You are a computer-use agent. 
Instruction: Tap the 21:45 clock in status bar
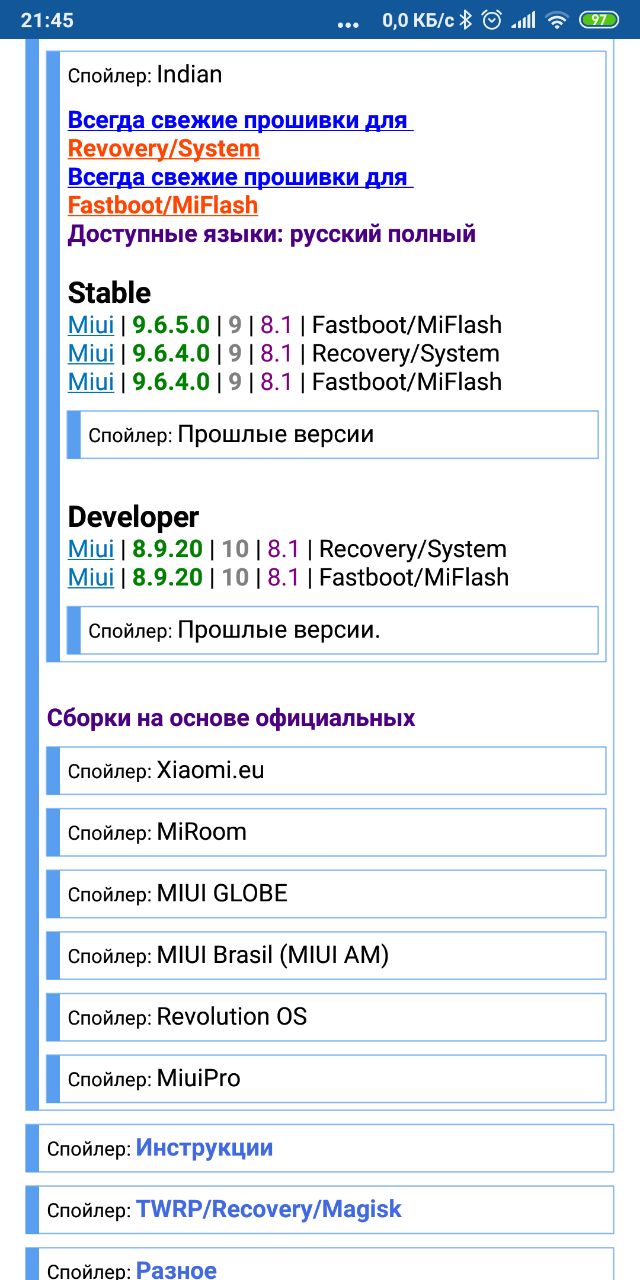47,20
